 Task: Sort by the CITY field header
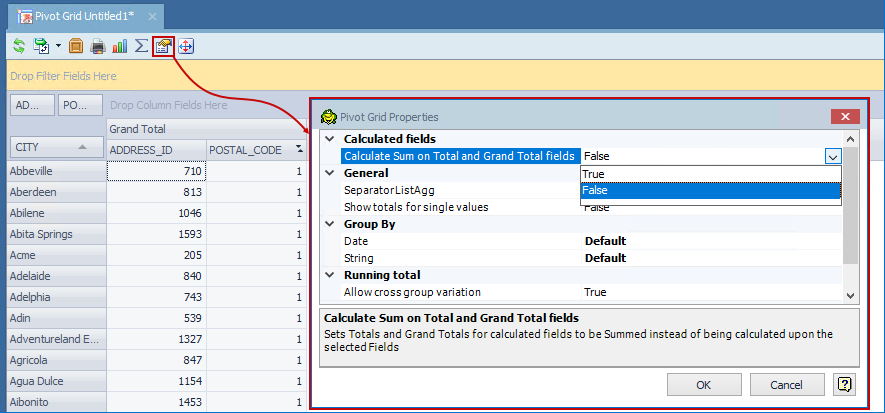[x=56, y=148]
